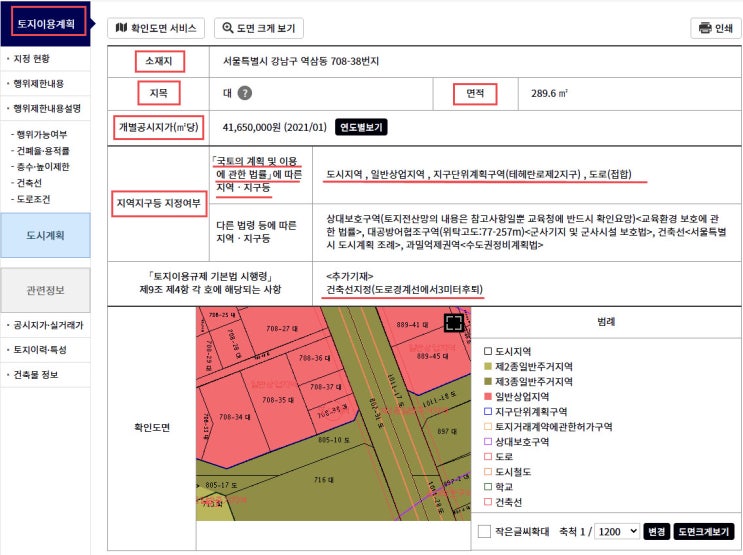The height and width of the screenshot is (555, 743).
Task: Click 일반상업지역 red legend swatch
Action: click(x=488, y=396)
